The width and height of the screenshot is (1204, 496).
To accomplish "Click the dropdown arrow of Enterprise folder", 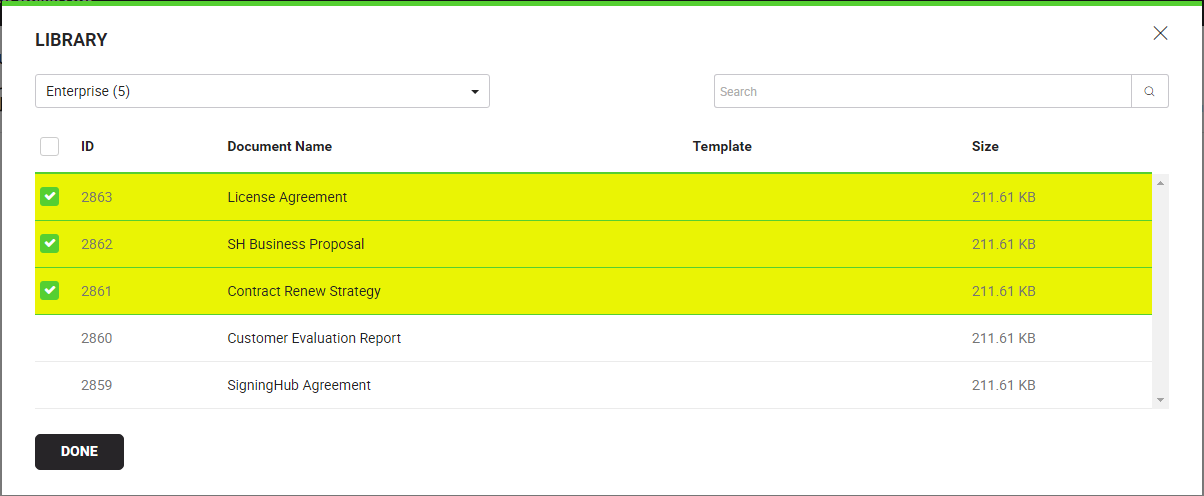I will coord(474,92).
